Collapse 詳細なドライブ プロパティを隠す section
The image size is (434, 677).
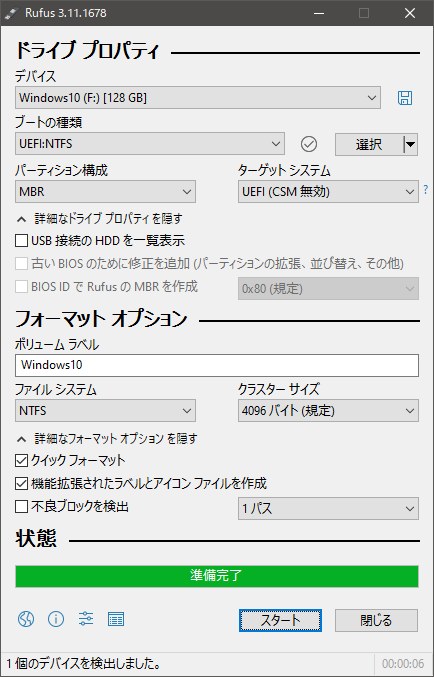pyautogui.click(x=99, y=219)
